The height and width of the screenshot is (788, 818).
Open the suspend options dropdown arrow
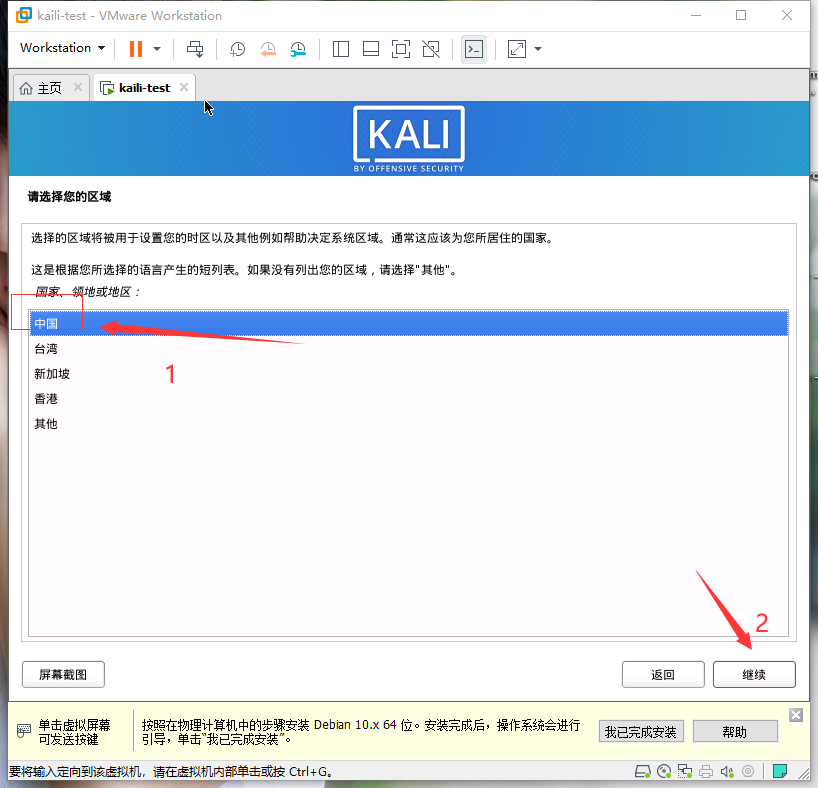pos(155,49)
